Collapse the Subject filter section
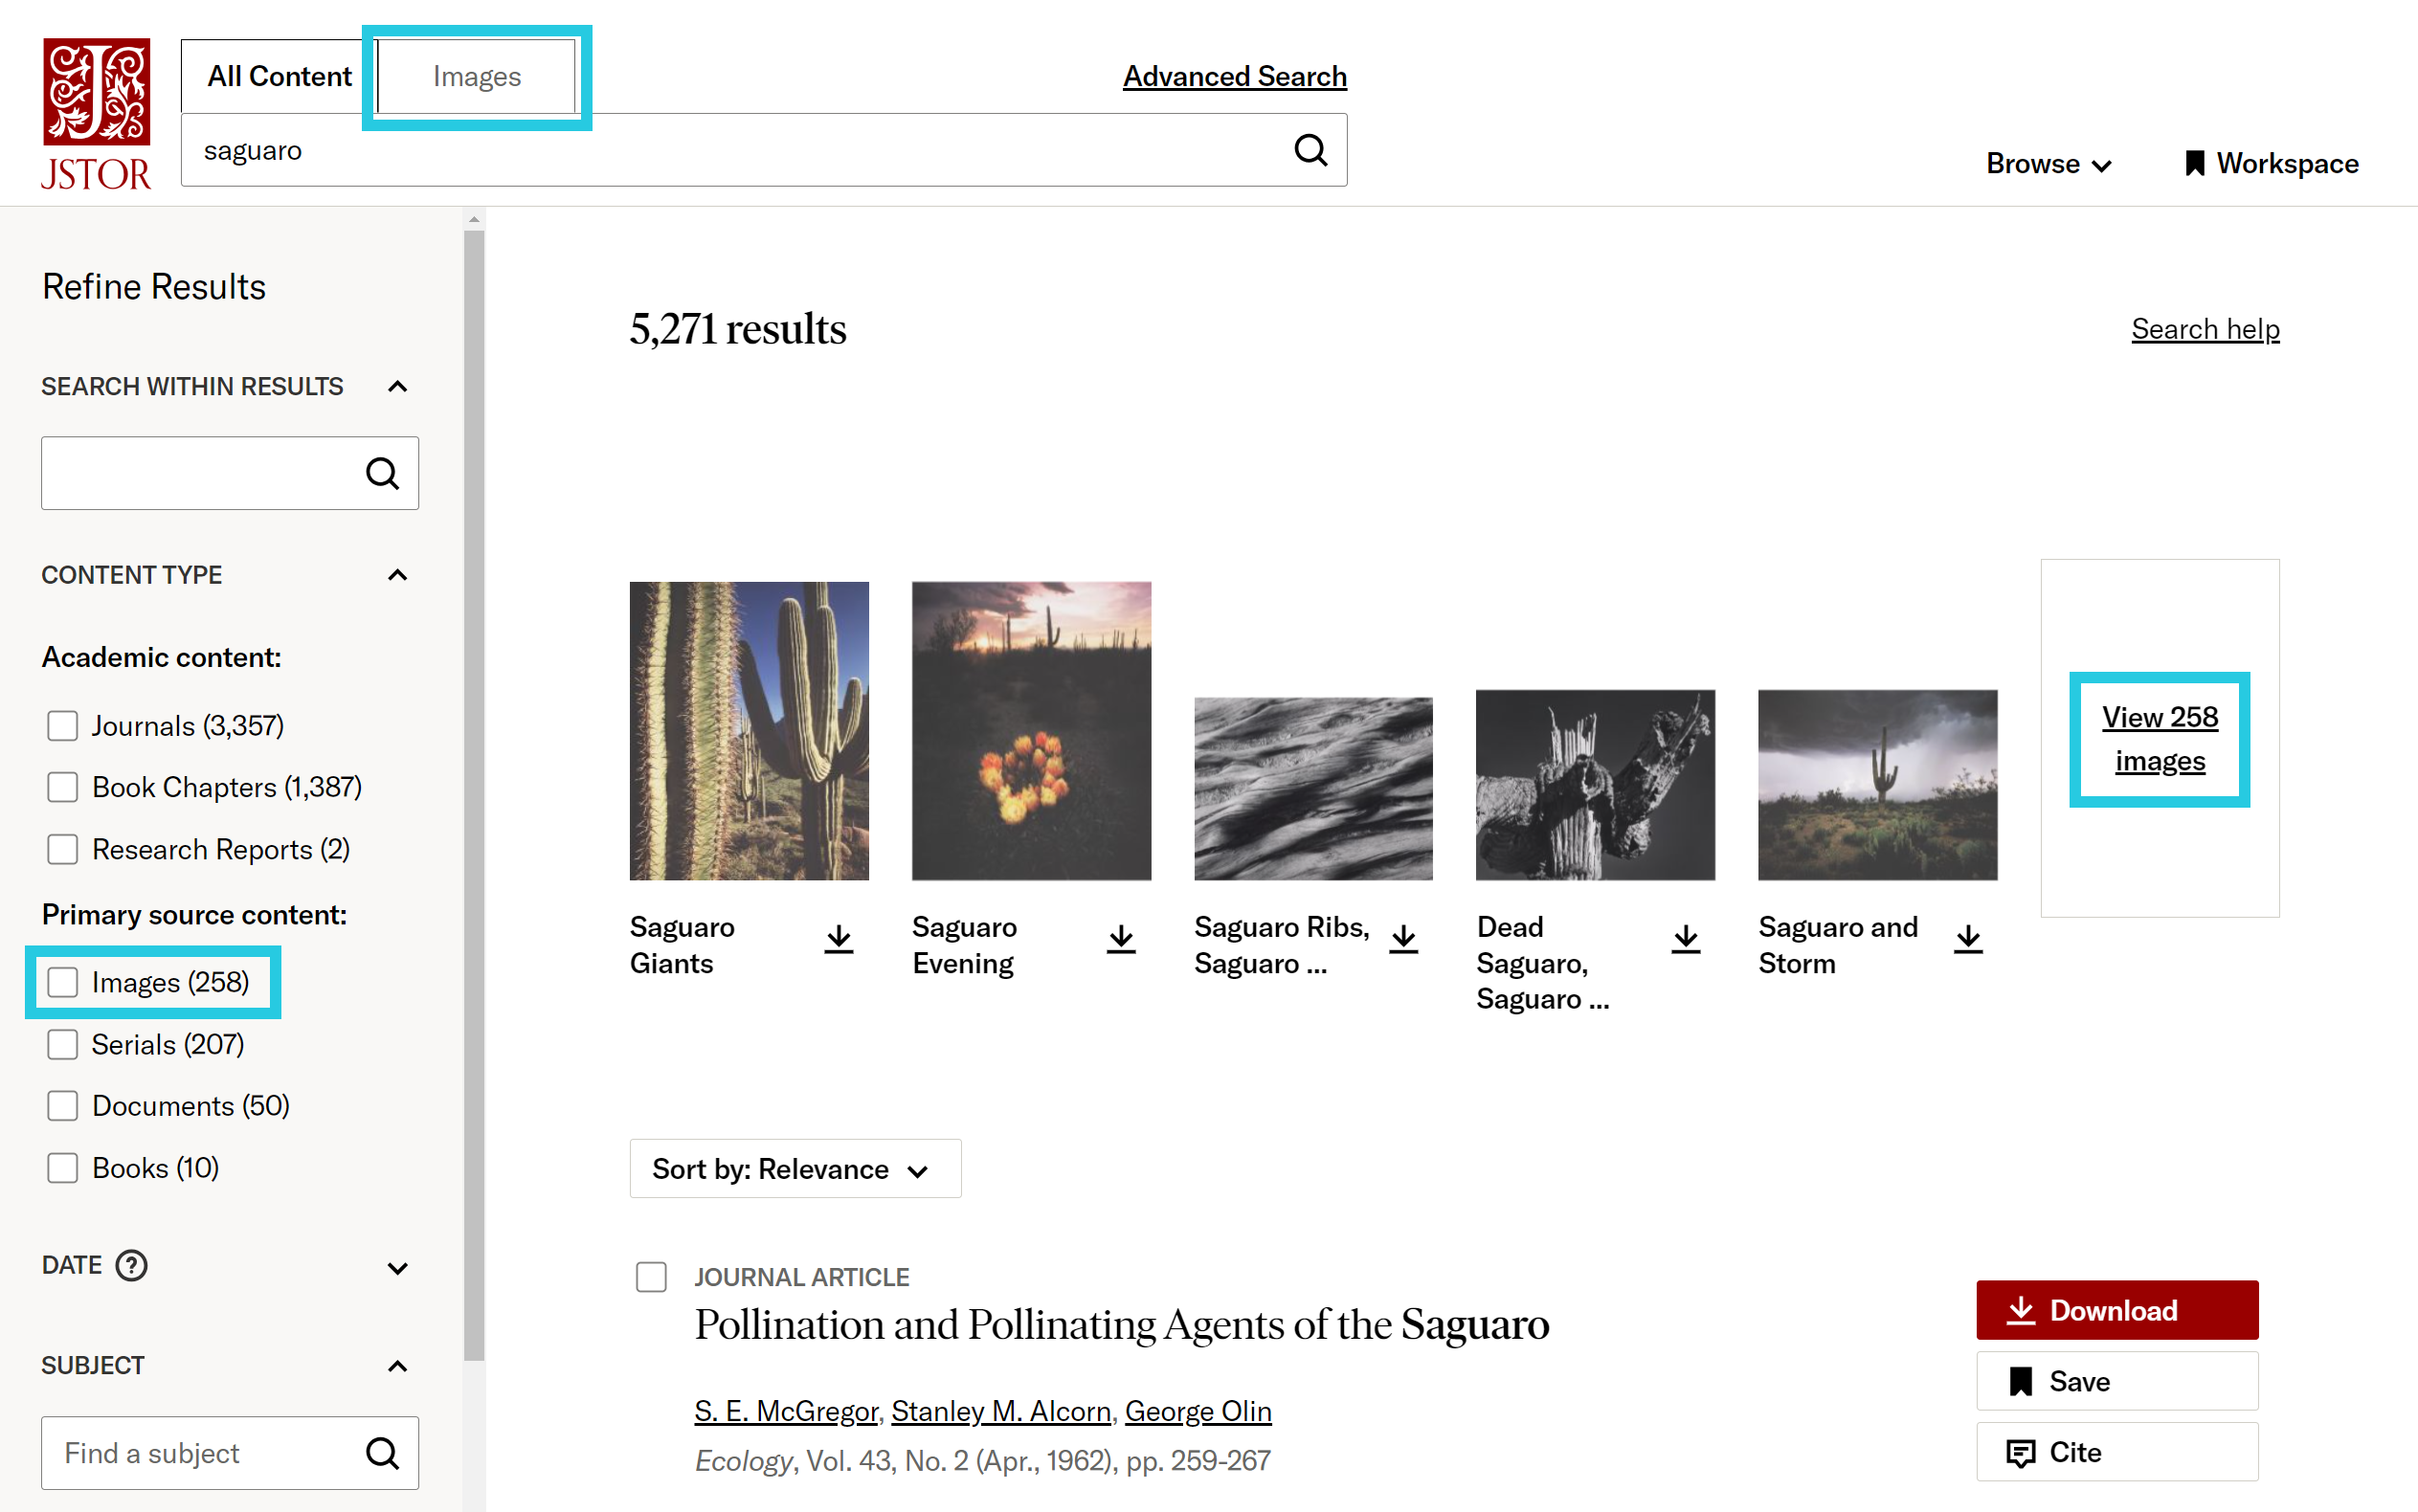This screenshot has width=2418, height=1512. [x=397, y=1366]
